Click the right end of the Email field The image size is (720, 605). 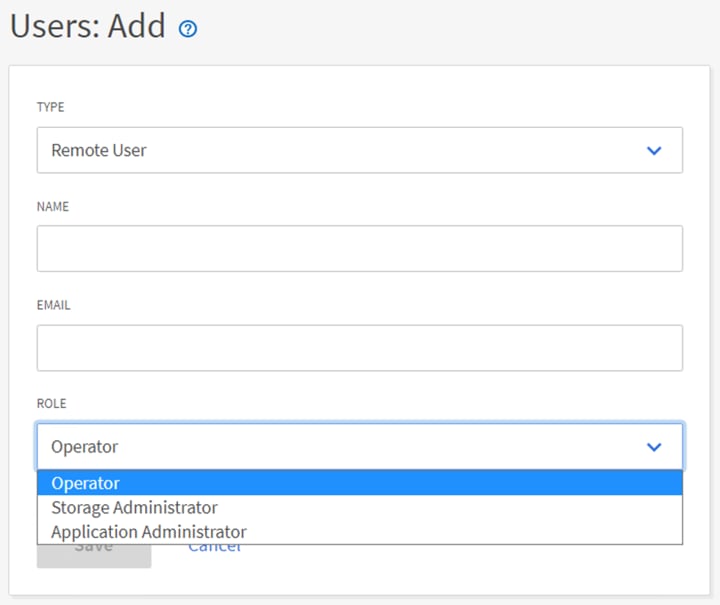click(660, 348)
